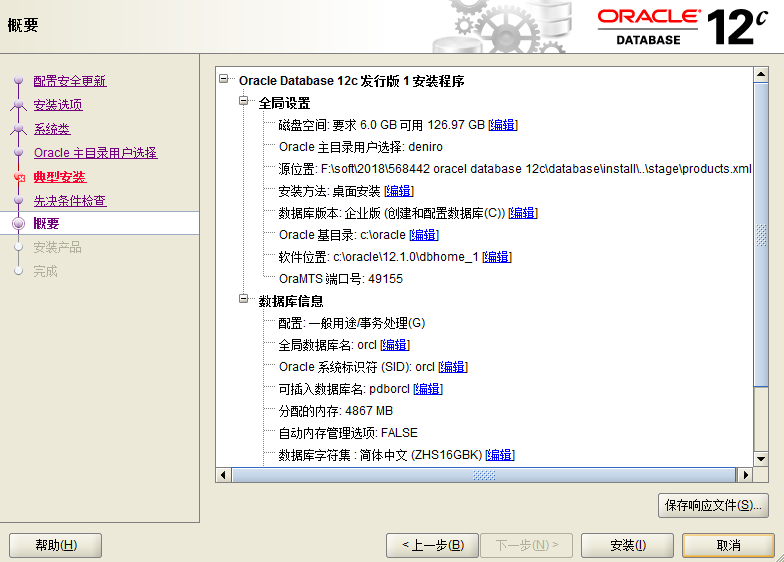The height and width of the screenshot is (562, 784).
Task: Select the Oracle Database 12c 发行版 1 安装程序 title
Action: point(352,81)
